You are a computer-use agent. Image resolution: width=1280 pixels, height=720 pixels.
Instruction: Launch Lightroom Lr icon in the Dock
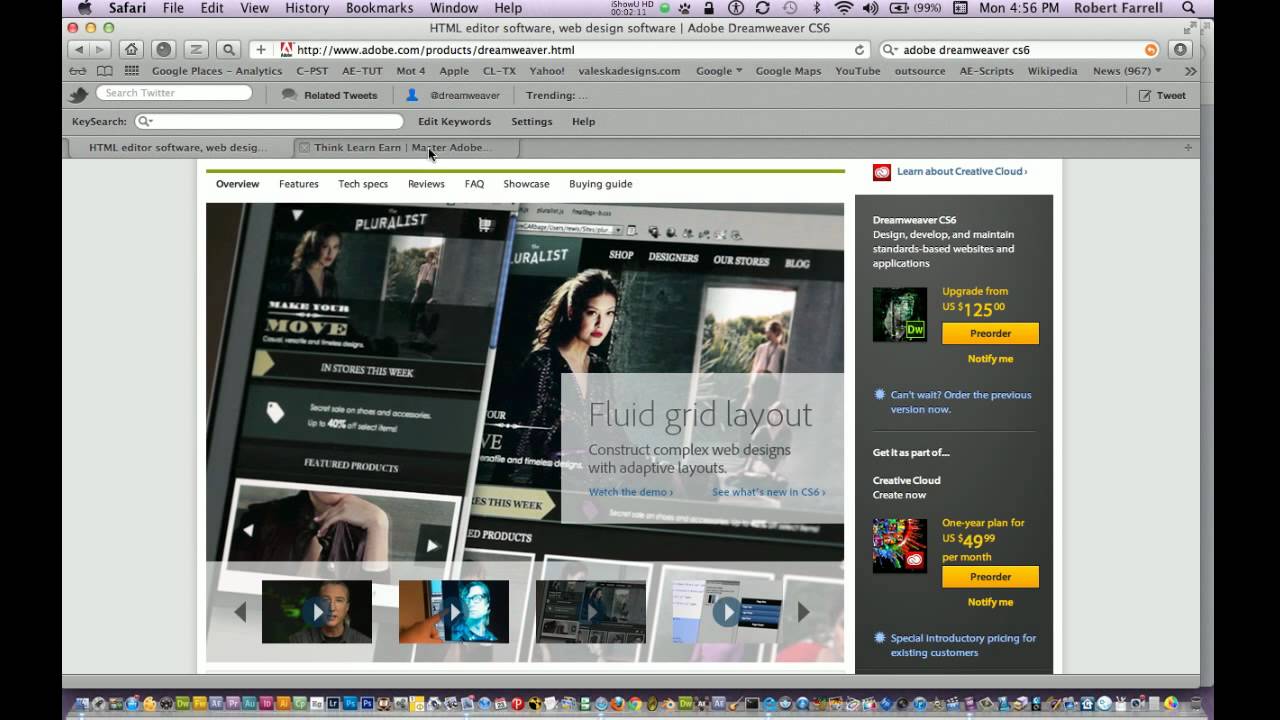coord(333,703)
